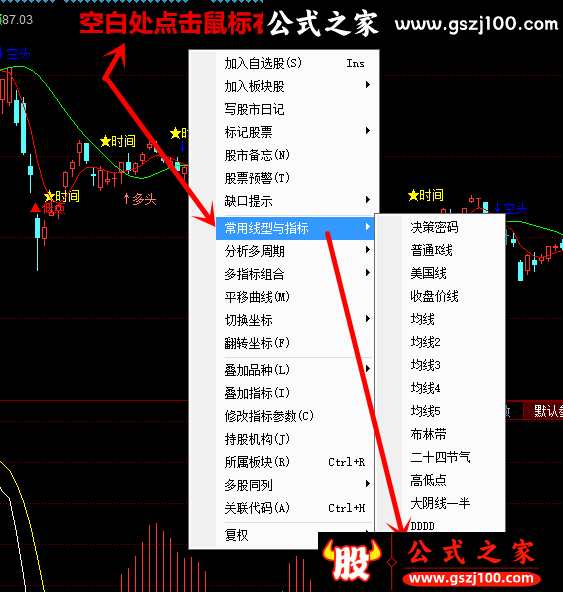Image resolution: width=563 pixels, height=592 pixels.
Task: Click 关联代码(A) menu item
Action: pyautogui.click(x=295, y=508)
